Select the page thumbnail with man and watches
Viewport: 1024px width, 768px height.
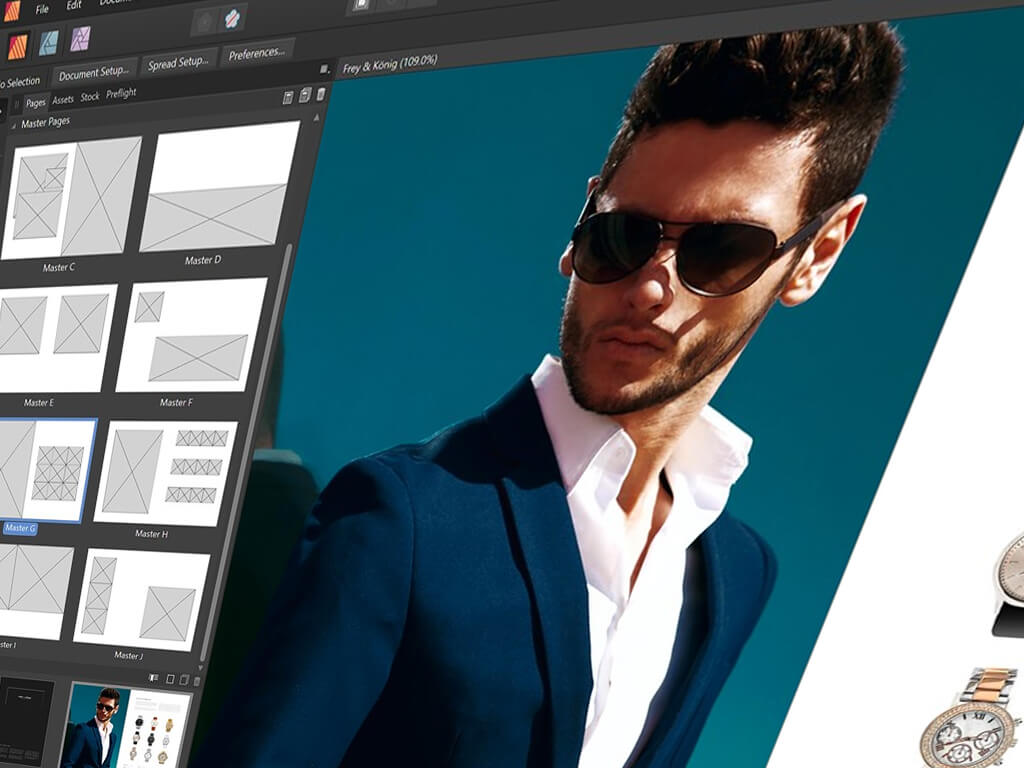126,726
